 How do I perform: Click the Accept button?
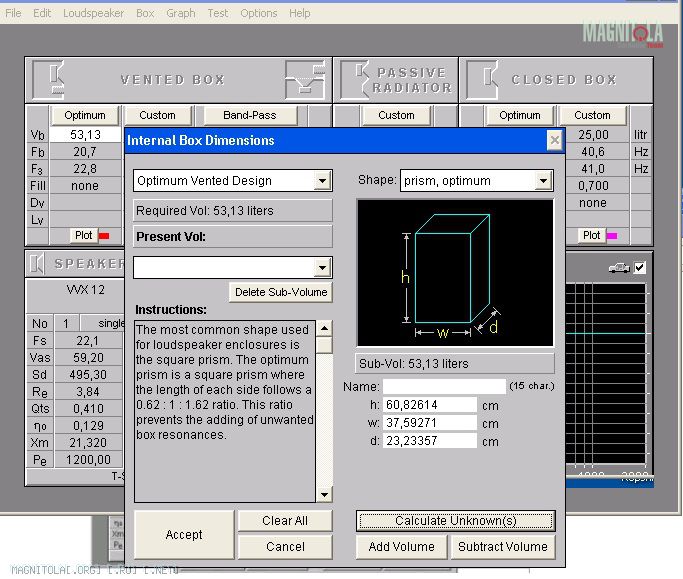tap(184, 535)
